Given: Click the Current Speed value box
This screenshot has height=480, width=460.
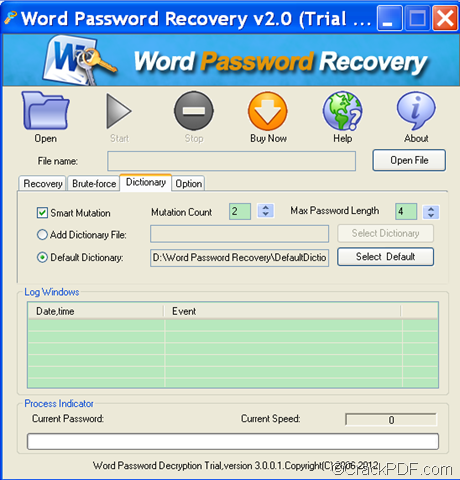Looking at the screenshot, I should point(391,420).
